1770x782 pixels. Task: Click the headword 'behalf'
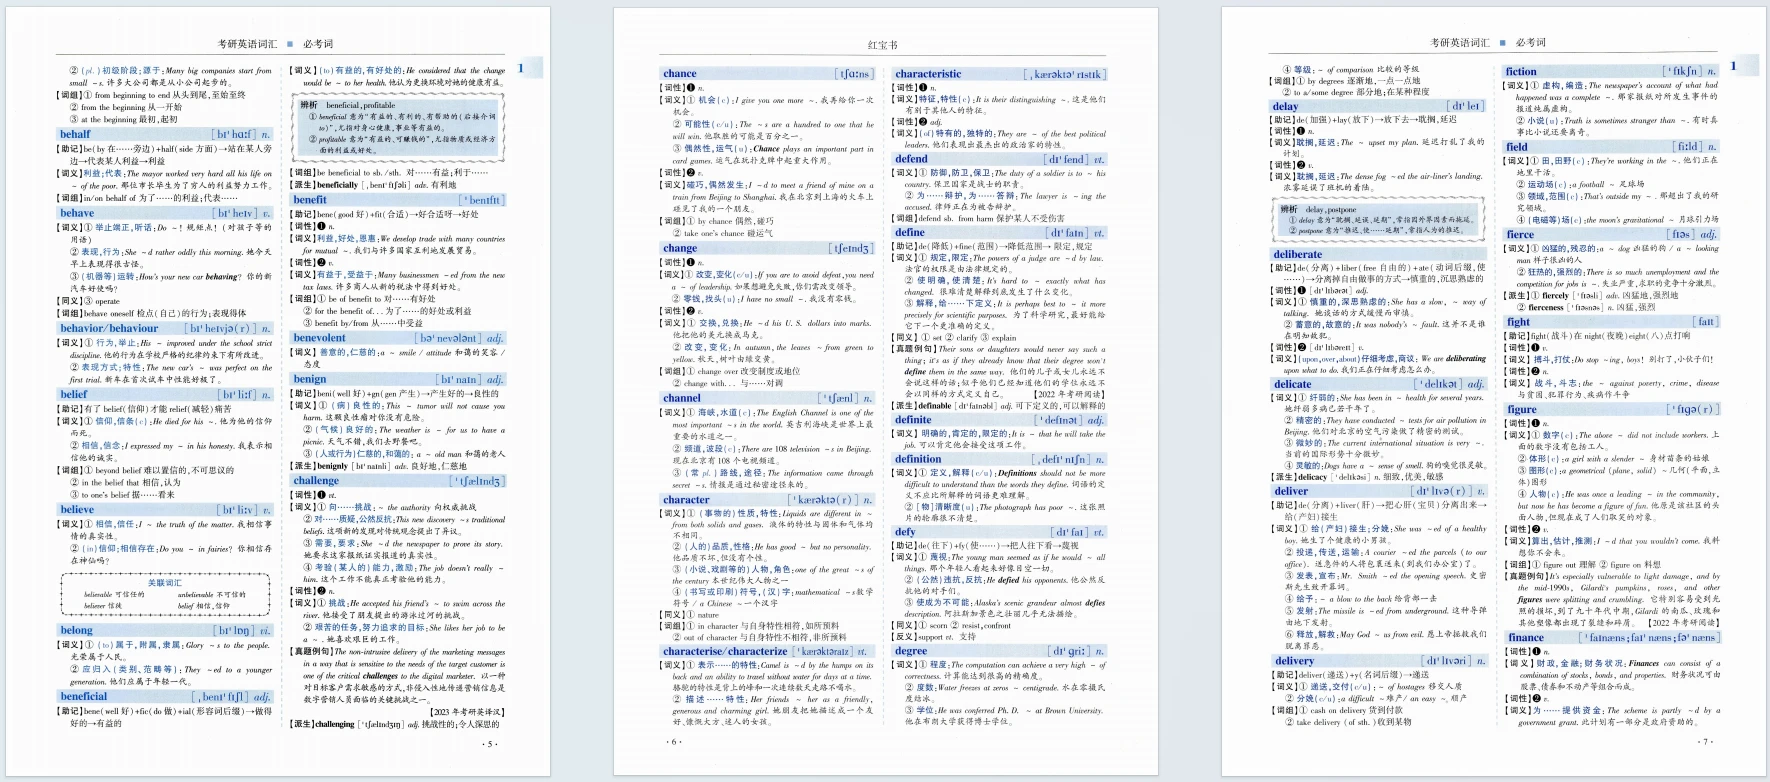pos(75,134)
